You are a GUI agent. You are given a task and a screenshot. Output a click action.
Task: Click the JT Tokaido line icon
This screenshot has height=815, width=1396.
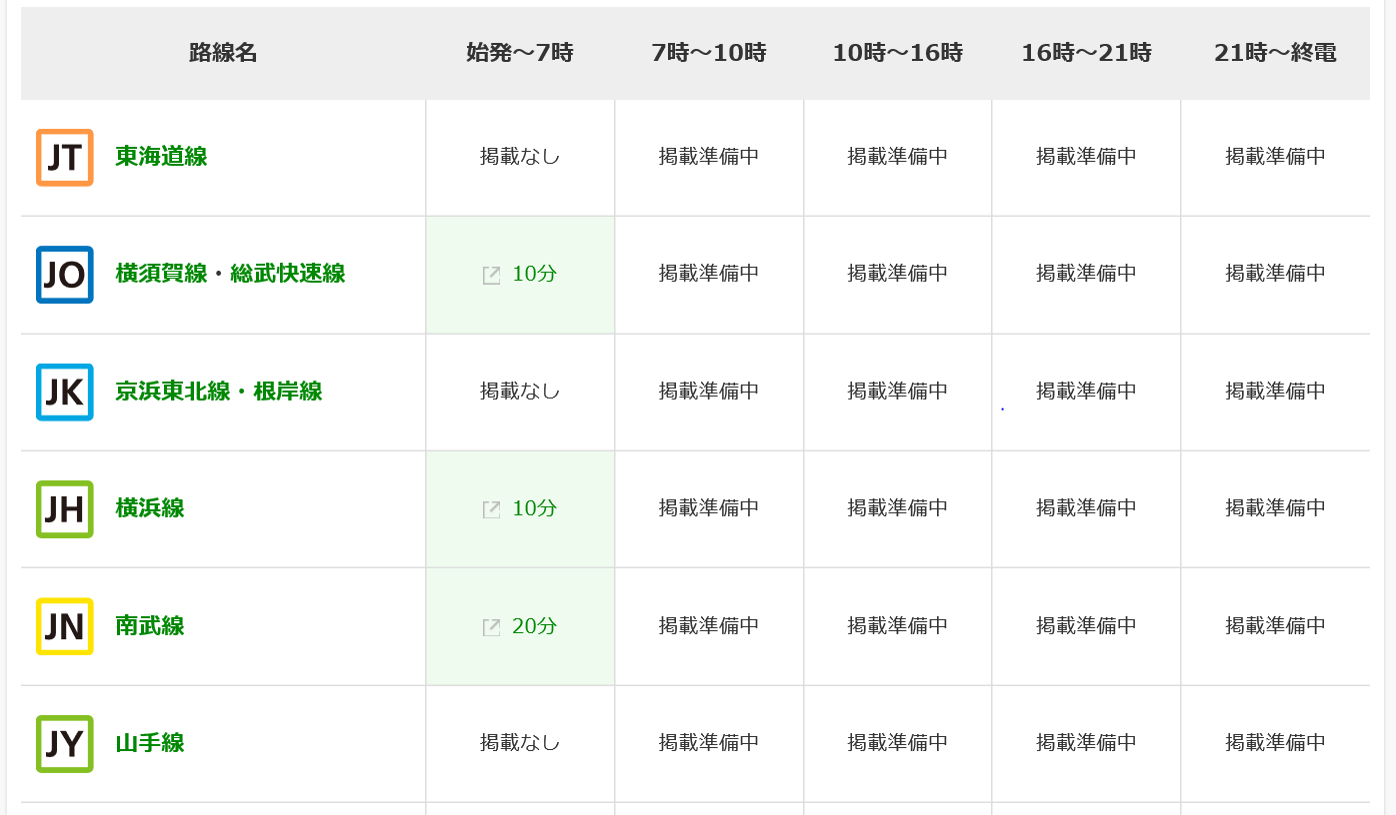click(65, 157)
